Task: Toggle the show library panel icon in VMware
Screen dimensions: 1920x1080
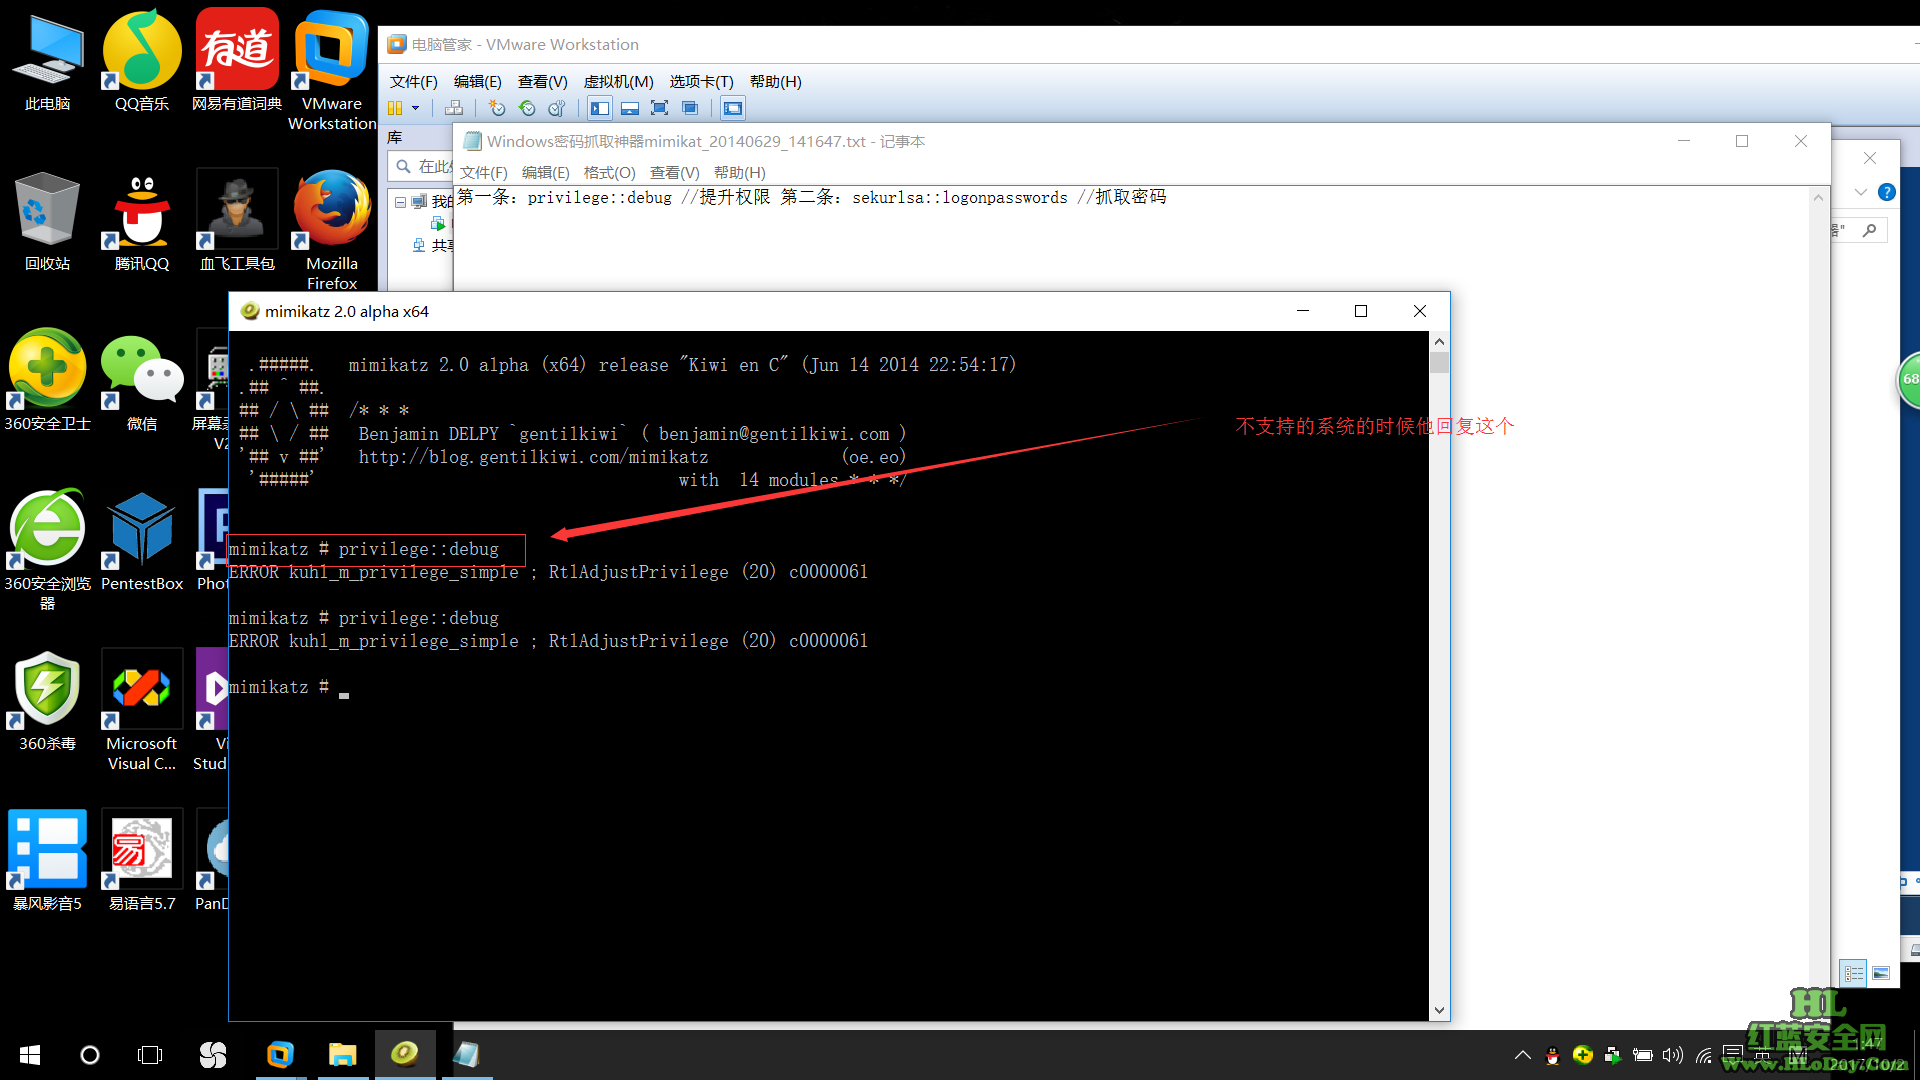Action: pyautogui.click(x=600, y=108)
